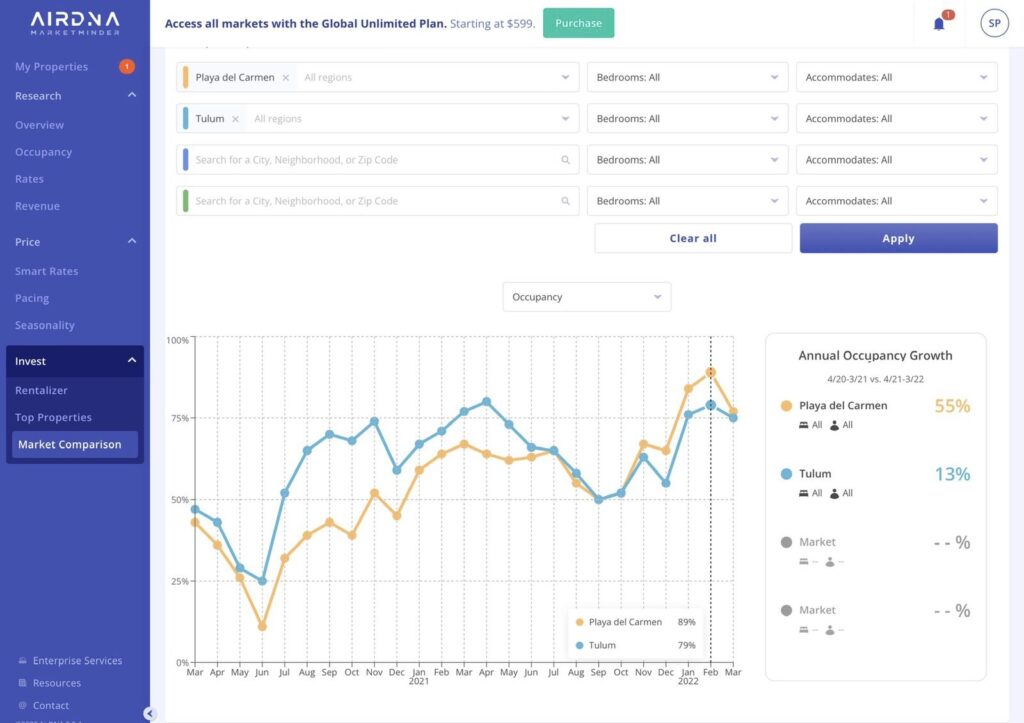
Task: Click the Resources icon in sidebar
Action: (22, 683)
